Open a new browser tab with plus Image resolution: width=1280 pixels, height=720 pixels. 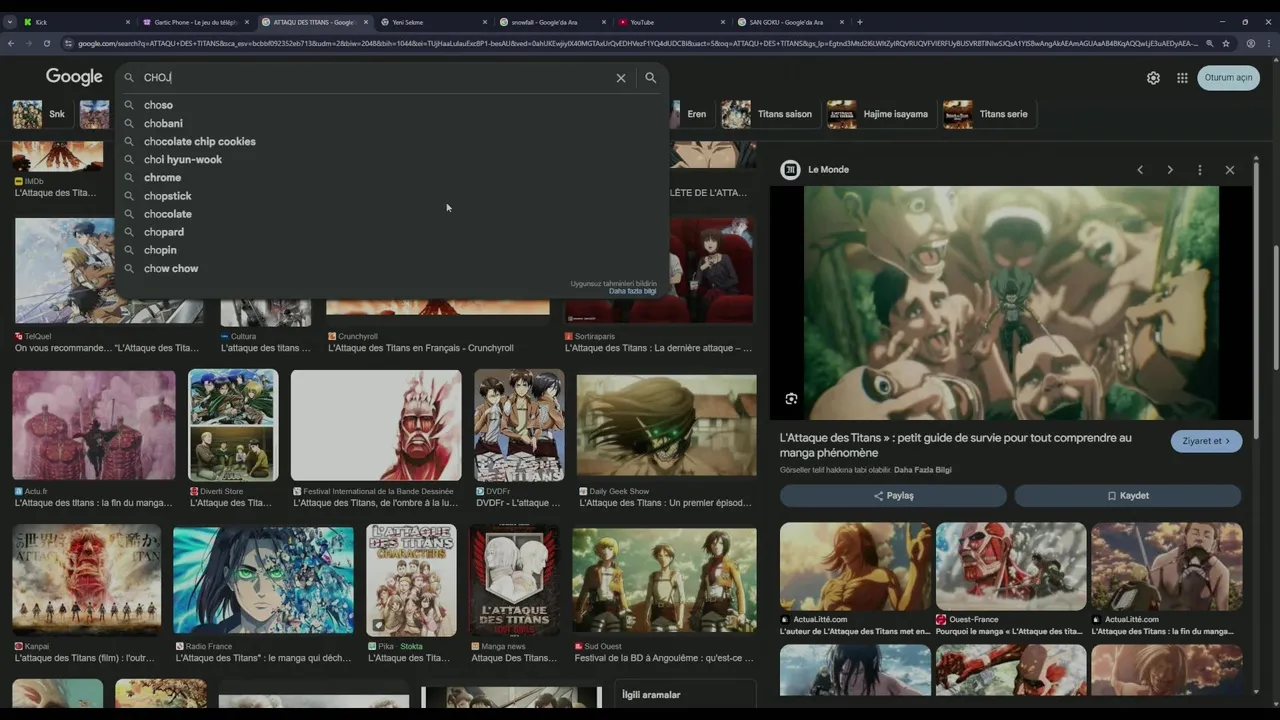pos(860,22)
